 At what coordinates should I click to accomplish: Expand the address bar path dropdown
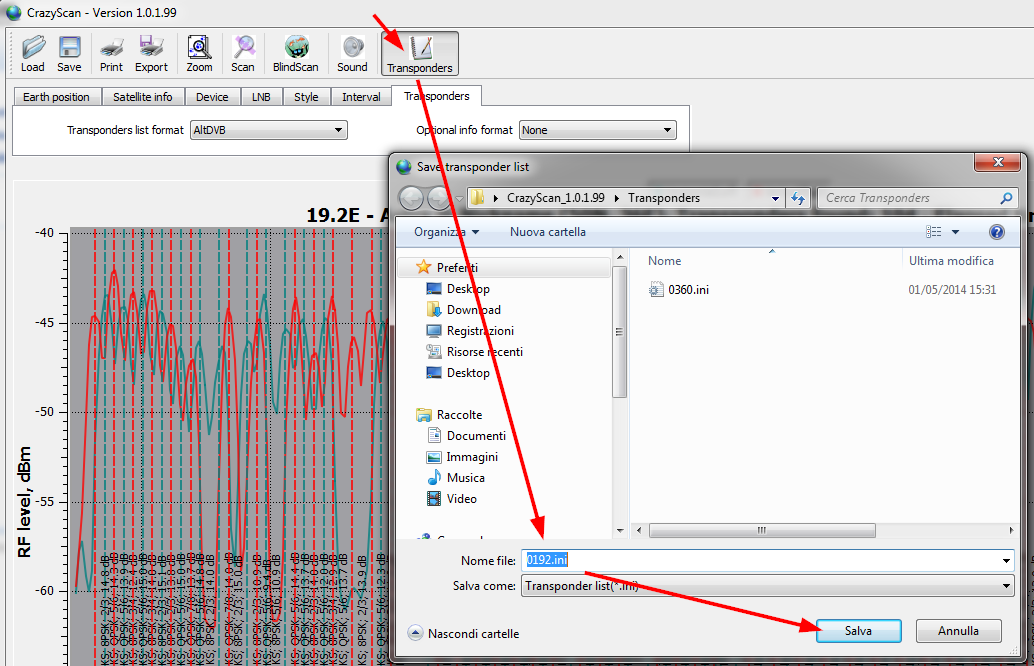click(x=775, y=198)
